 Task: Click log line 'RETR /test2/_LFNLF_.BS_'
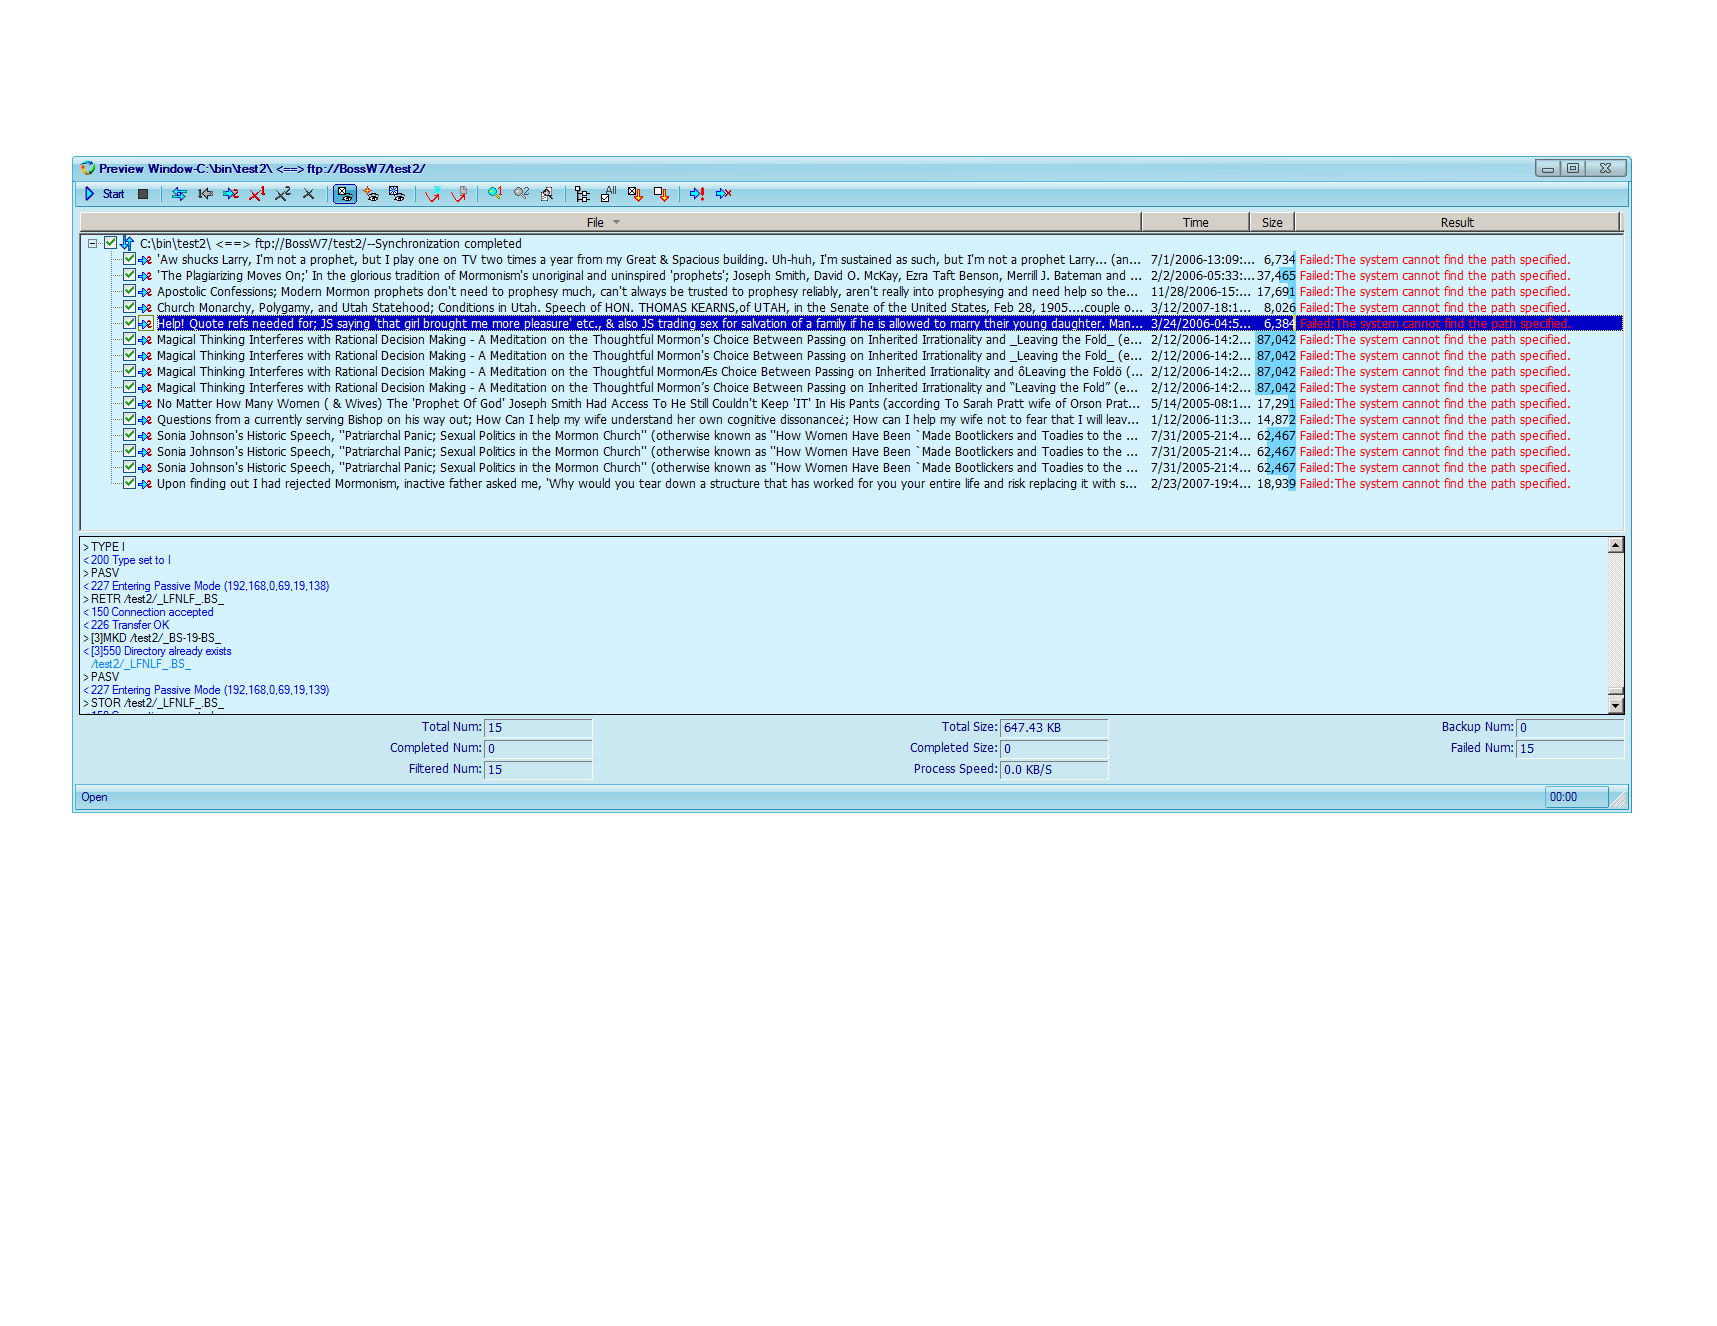point(153,599)
